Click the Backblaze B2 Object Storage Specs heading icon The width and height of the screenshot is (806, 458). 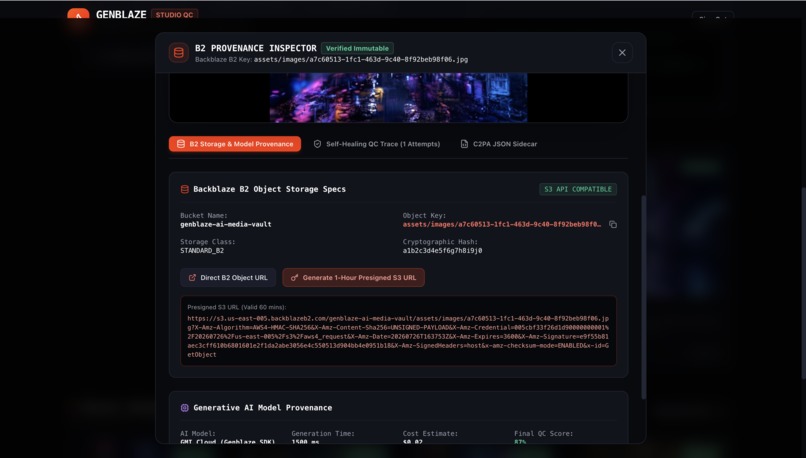pyautogui.click(x=185, y=189)
